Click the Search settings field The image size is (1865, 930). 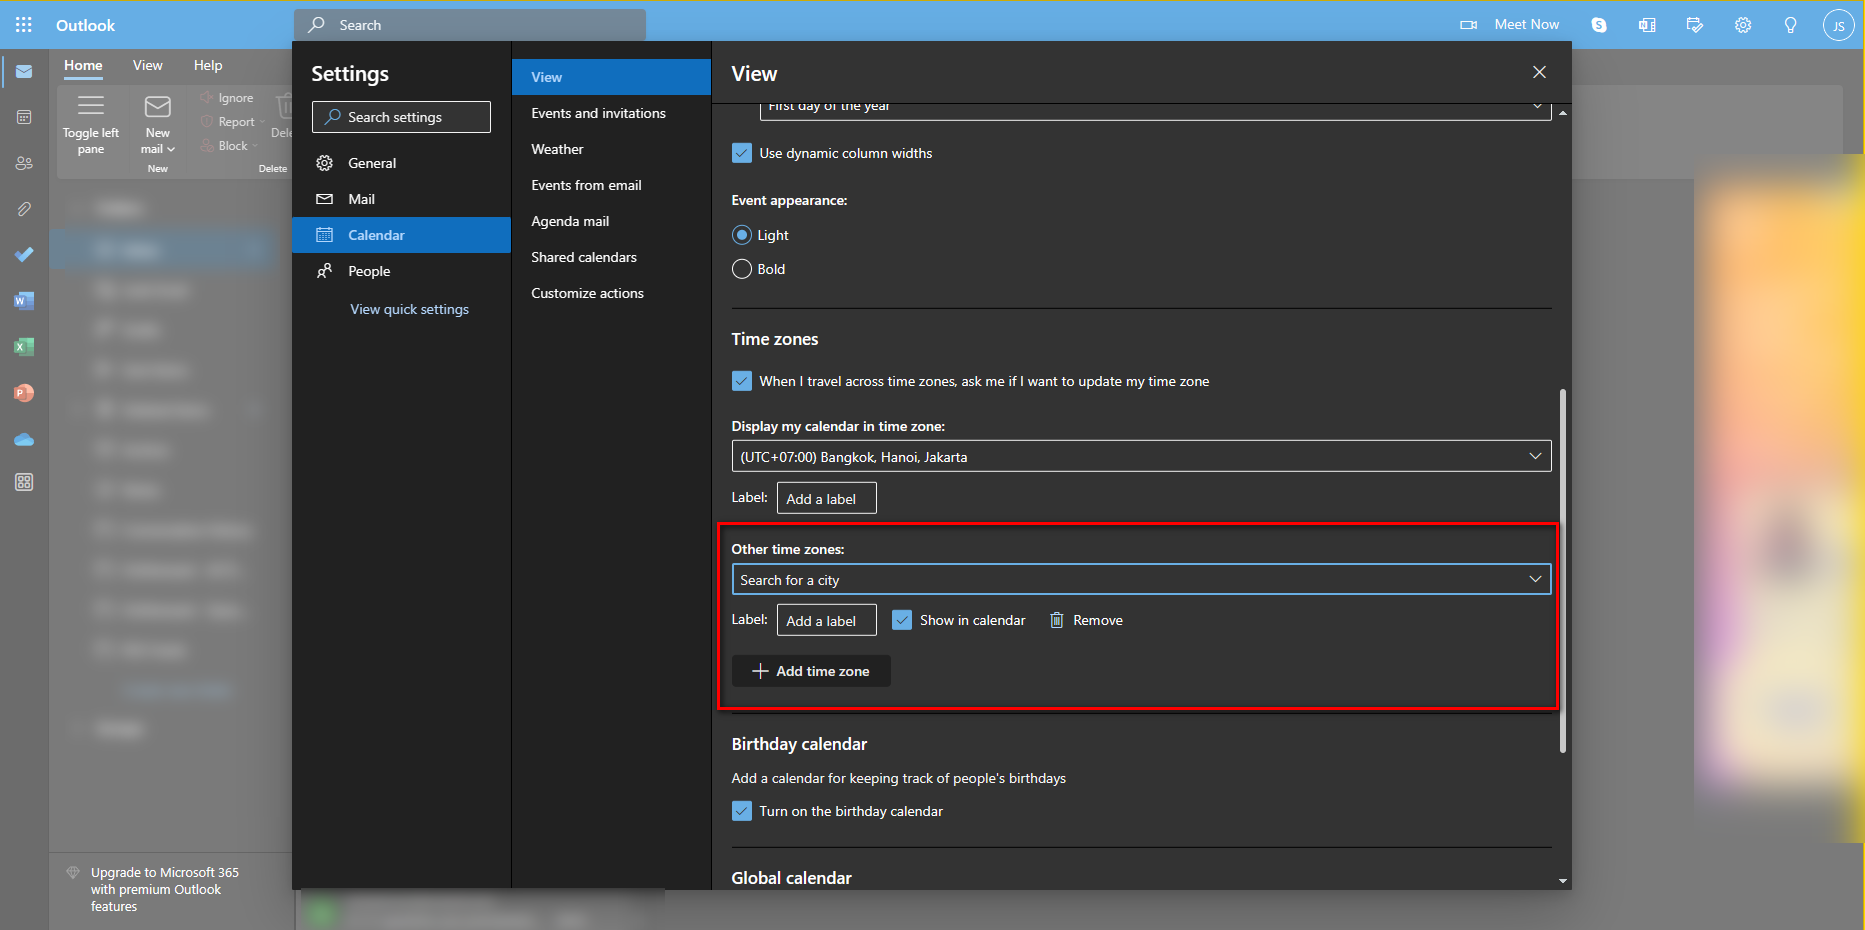[x=401, y=117]
